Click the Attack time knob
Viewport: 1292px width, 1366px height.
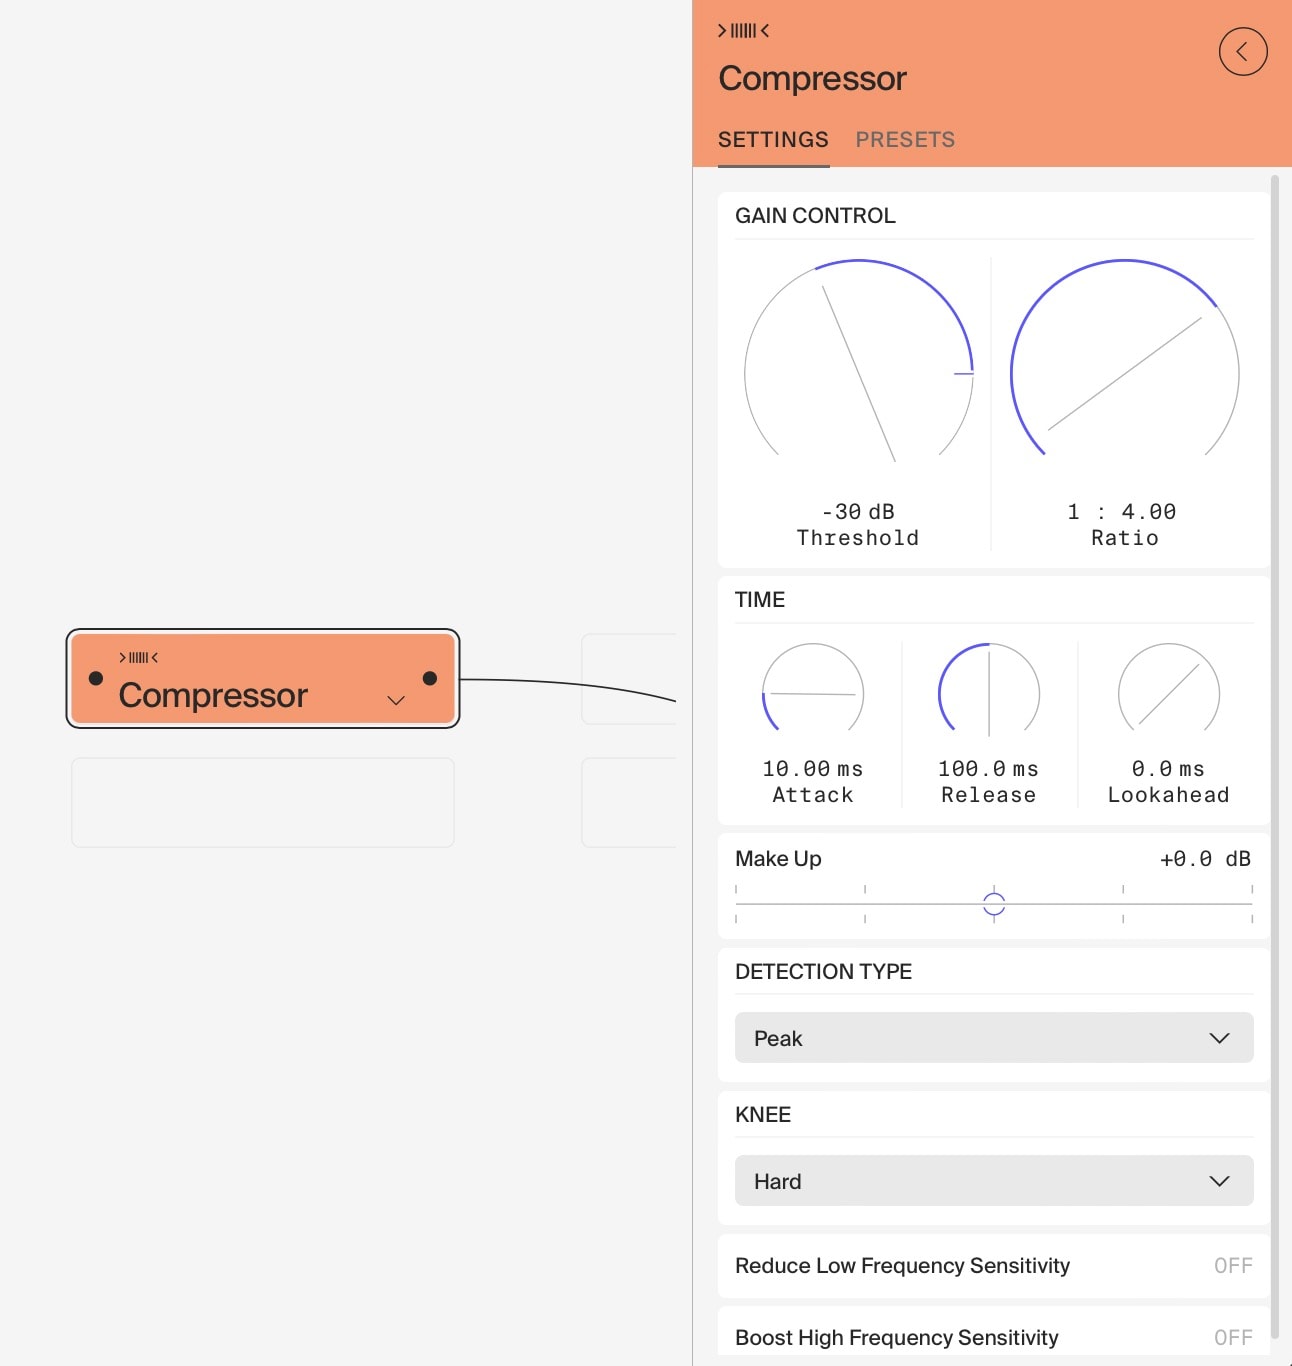click(812, 692)
